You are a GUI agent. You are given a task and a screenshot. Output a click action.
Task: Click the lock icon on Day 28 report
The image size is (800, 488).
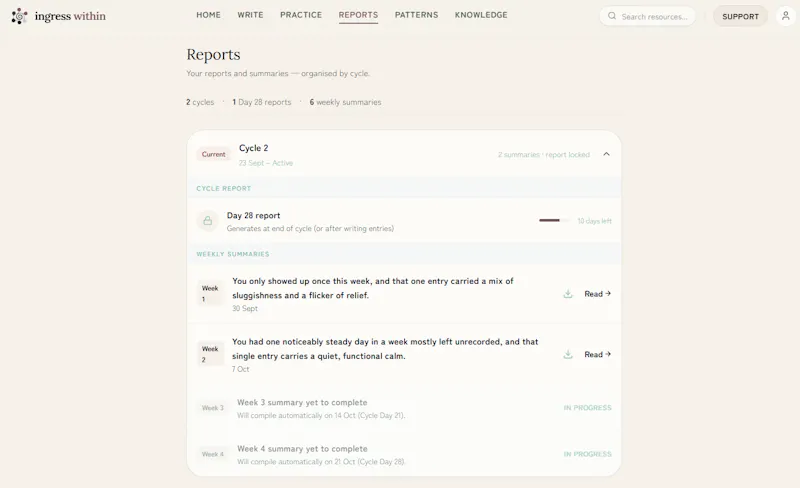click(208, 221)
